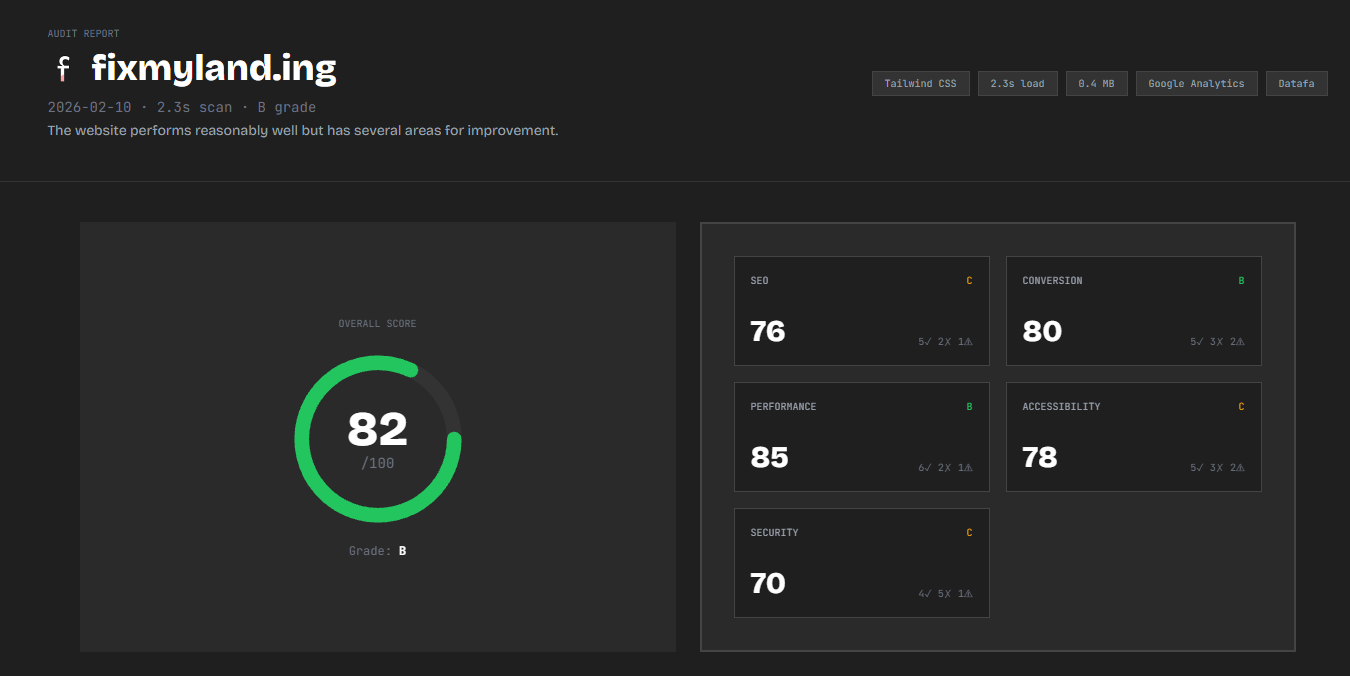Click the 2.3s load badge
Image resolution: width=1350 pixels, height=676 pixels.
pyautogui.click(x=1017, y=84)
